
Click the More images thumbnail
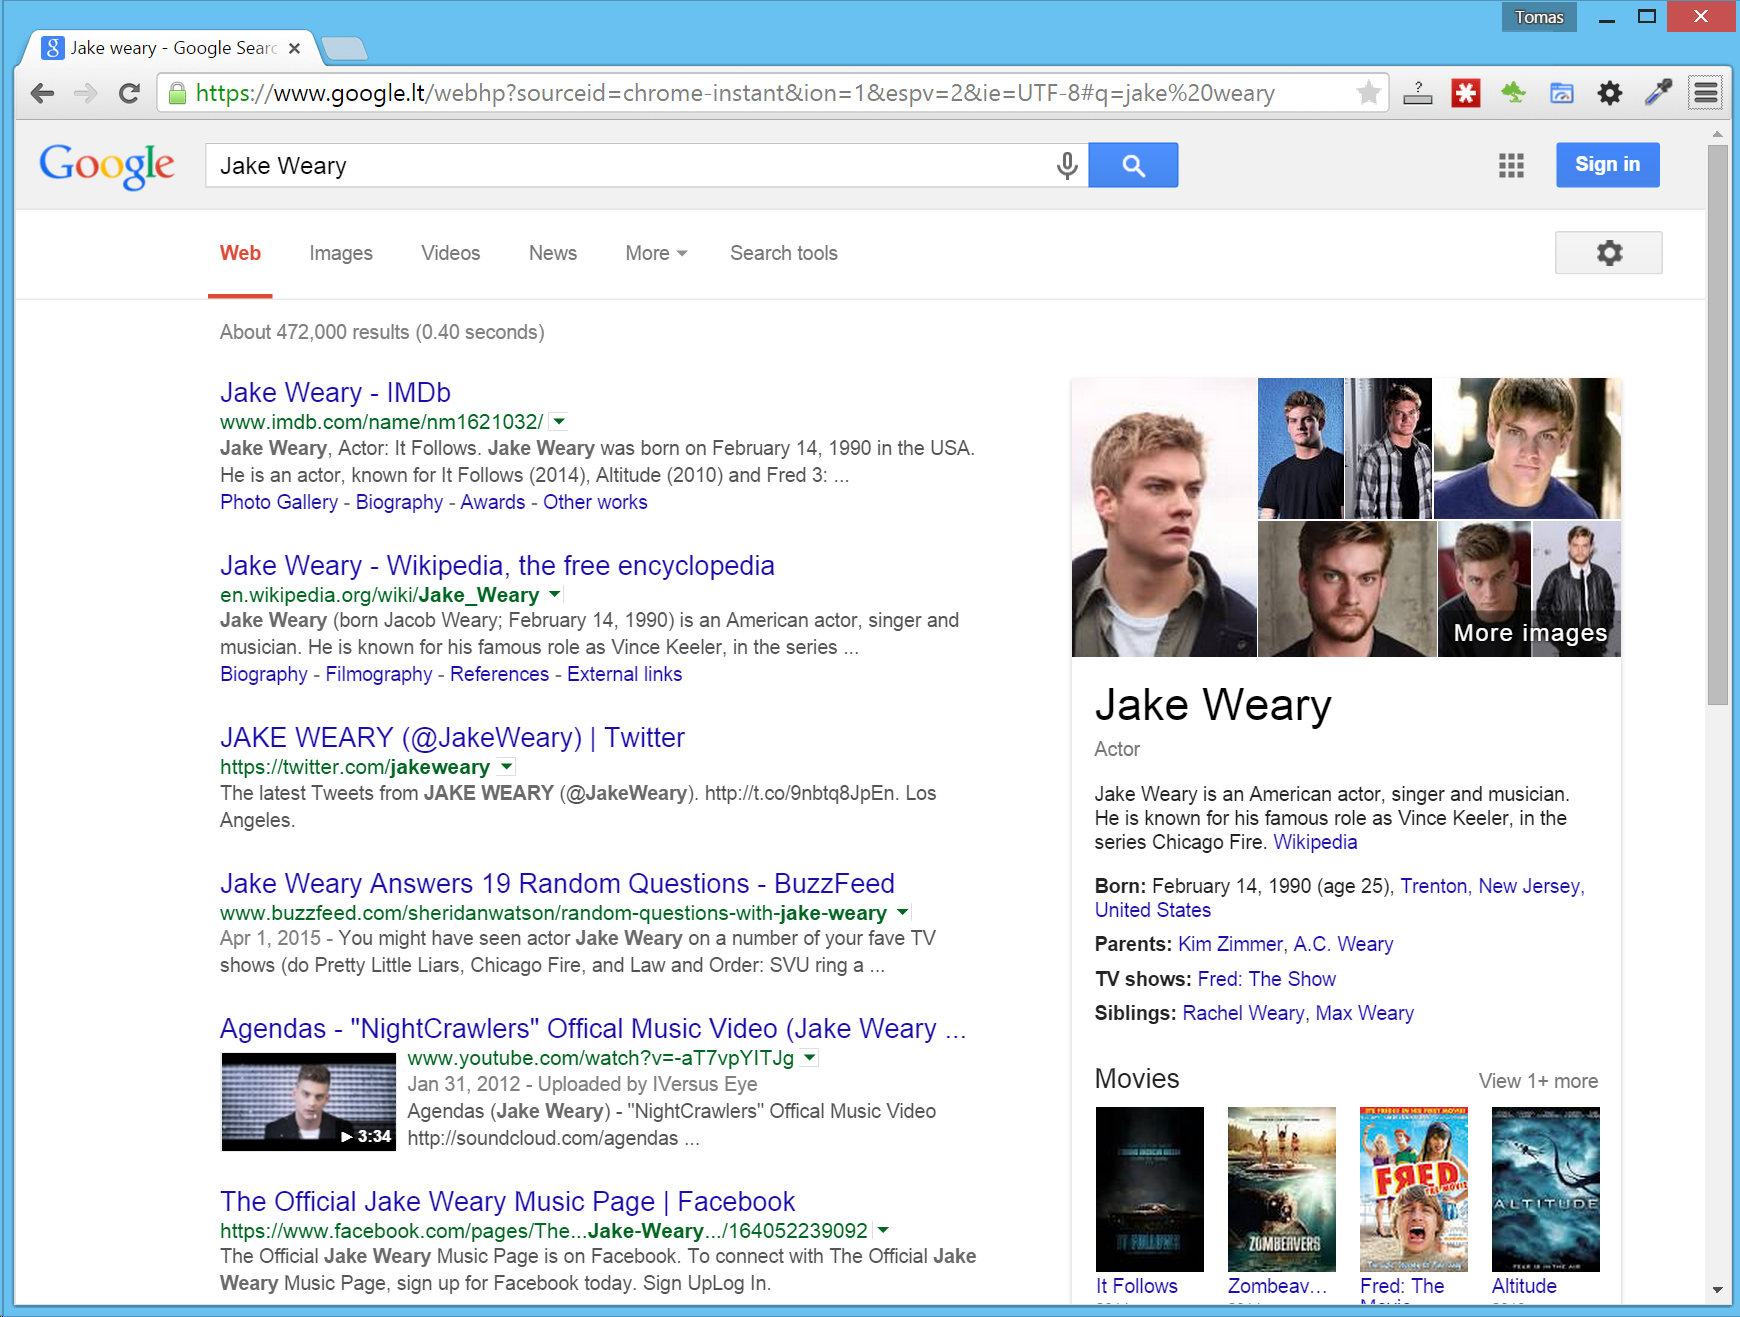tap(1529, 589)
